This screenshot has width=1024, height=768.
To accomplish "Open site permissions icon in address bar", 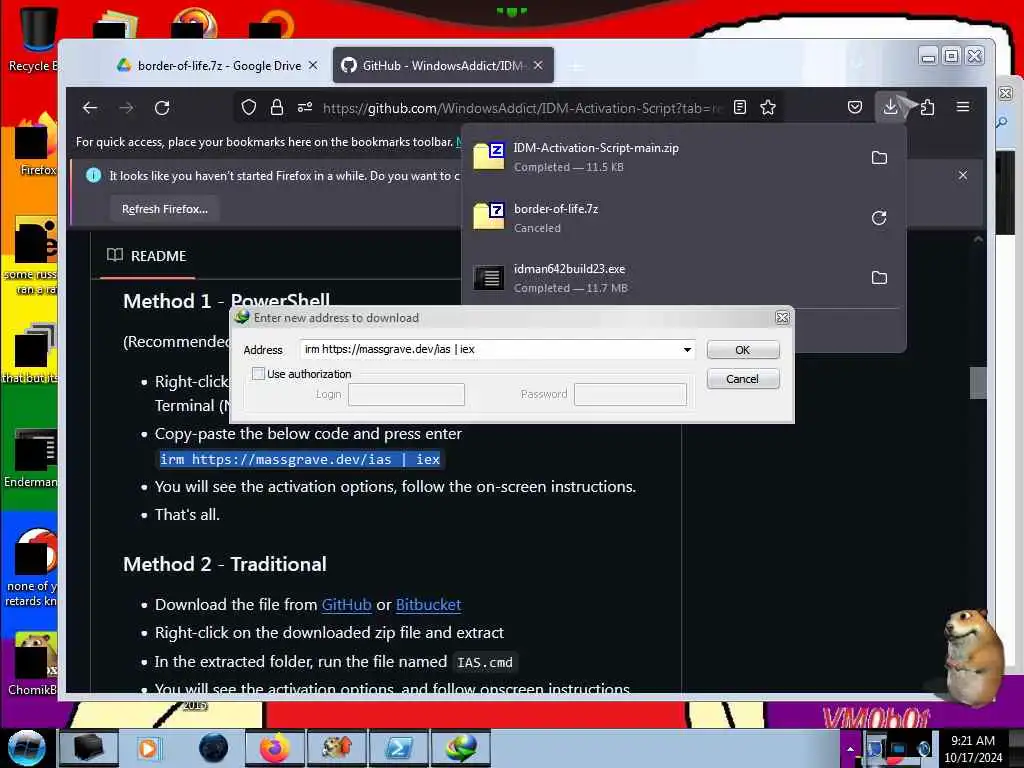I will tap(305, 107).
